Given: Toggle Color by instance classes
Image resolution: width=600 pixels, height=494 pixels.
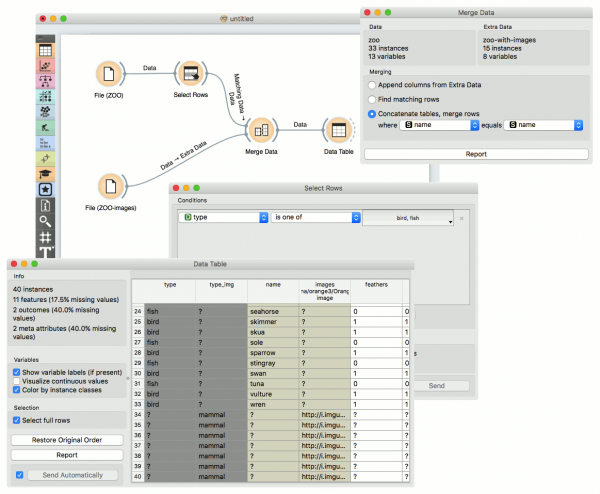Looking at the screenshot, I should pyautogui.click(x=18, y=390).
